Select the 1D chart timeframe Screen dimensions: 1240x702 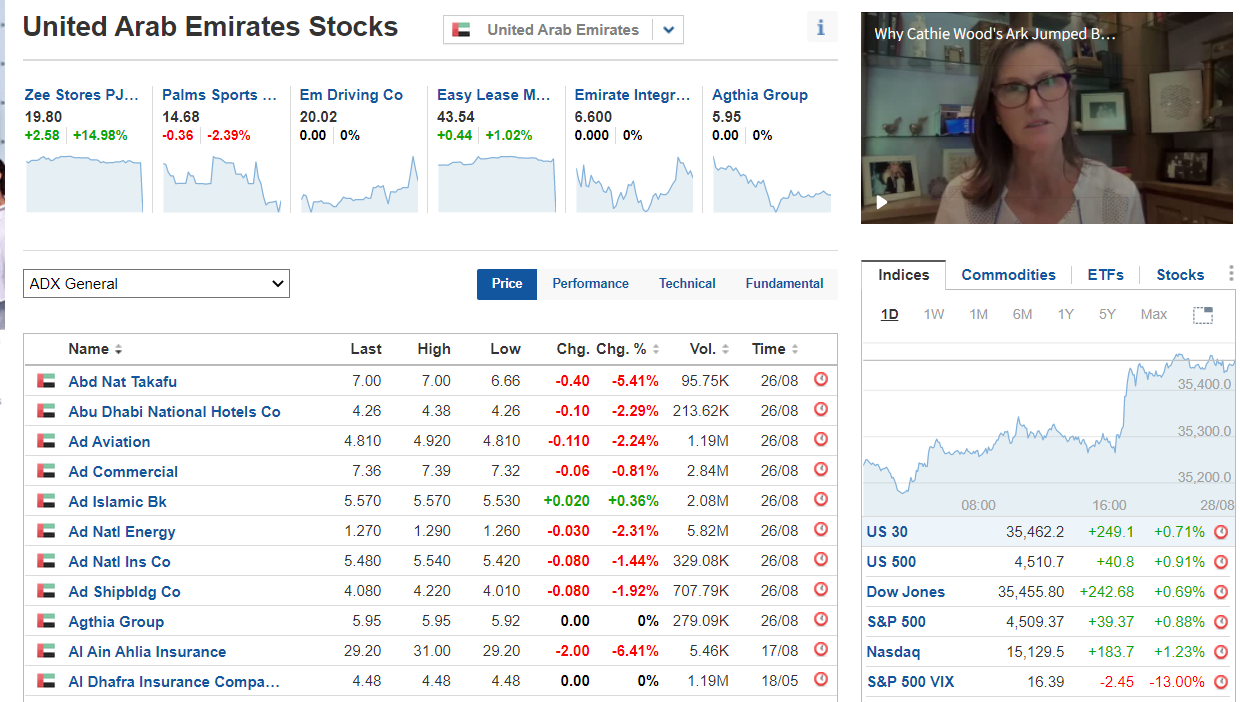889,315
